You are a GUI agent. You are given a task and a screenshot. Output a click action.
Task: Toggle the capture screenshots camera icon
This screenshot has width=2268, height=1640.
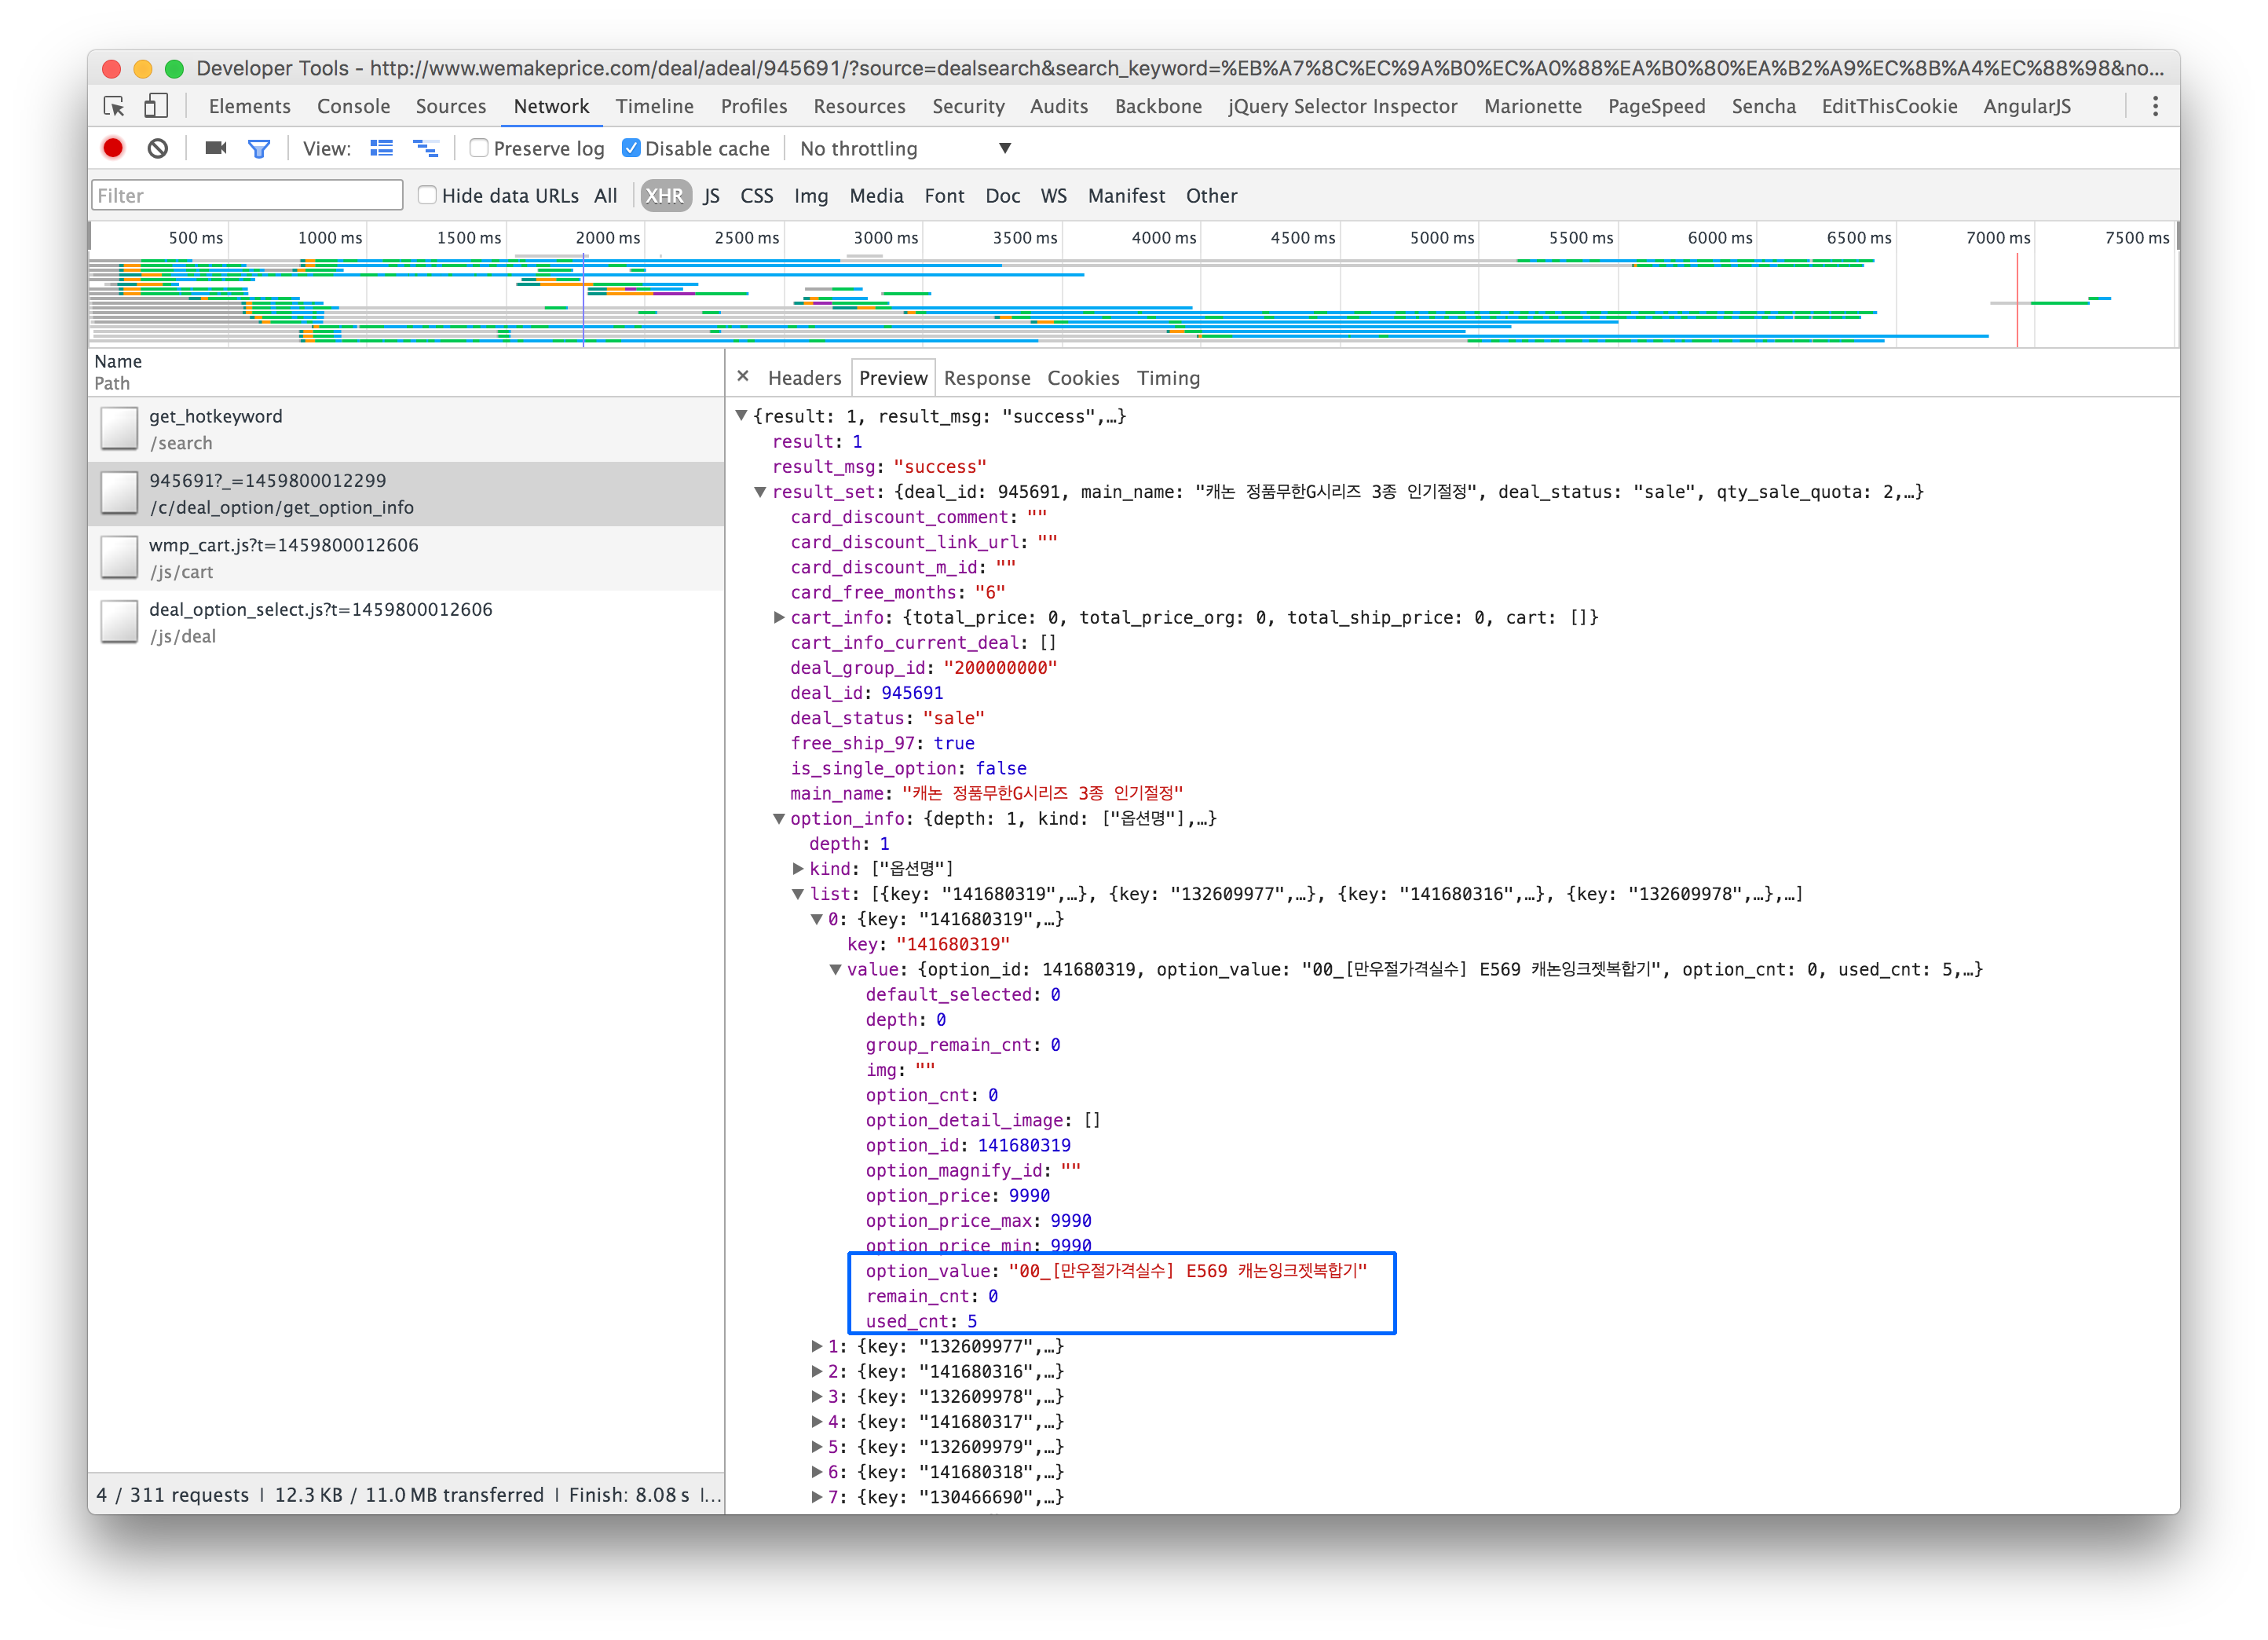click(x=215, y=148)
